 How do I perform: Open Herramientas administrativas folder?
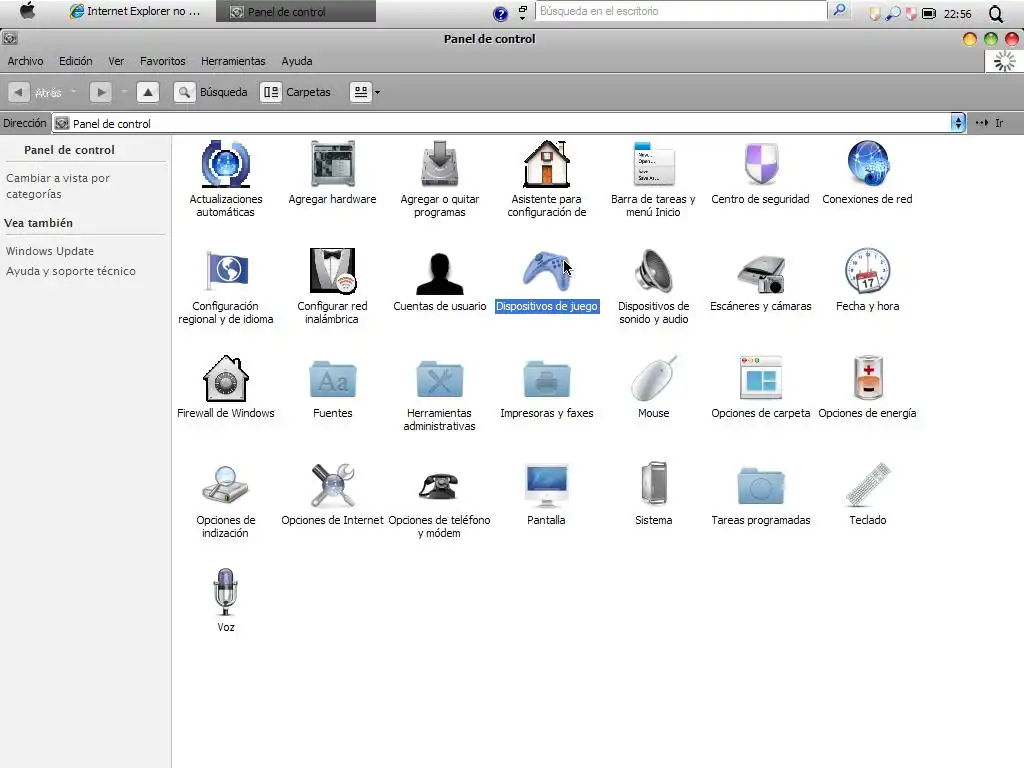tap(440, 379)
